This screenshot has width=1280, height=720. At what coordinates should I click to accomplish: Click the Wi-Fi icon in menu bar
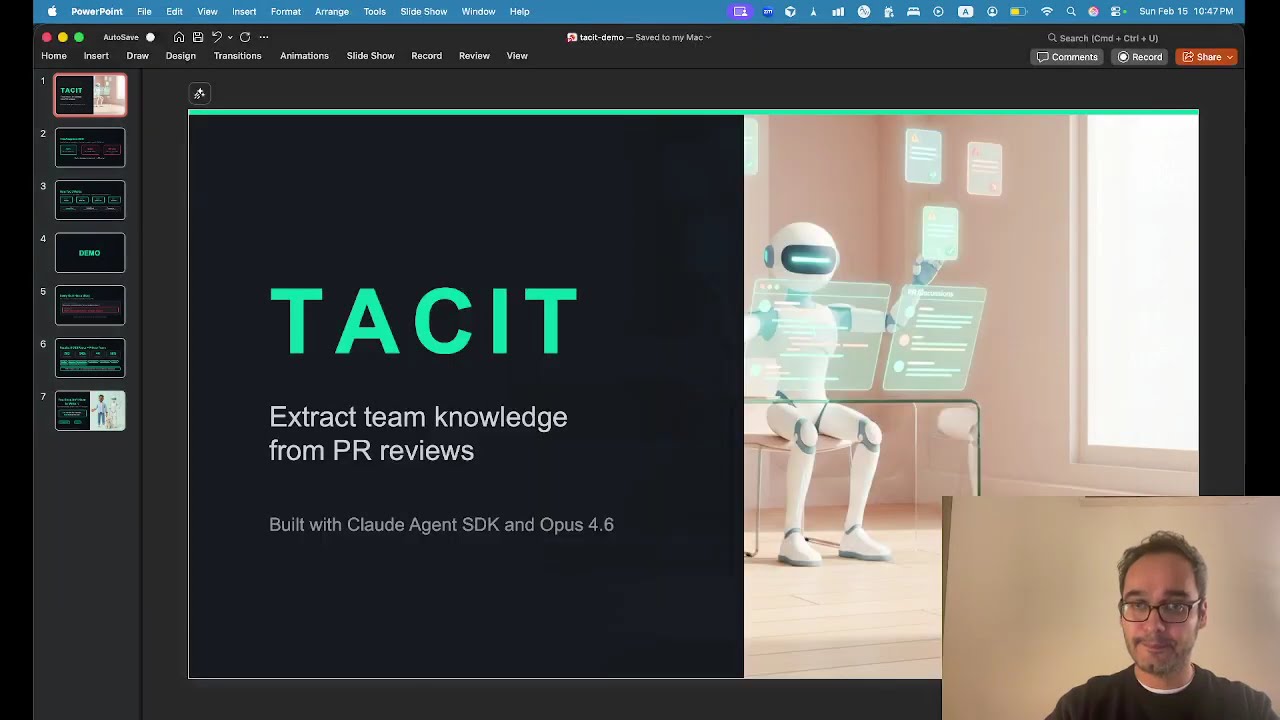(1047, 12)
